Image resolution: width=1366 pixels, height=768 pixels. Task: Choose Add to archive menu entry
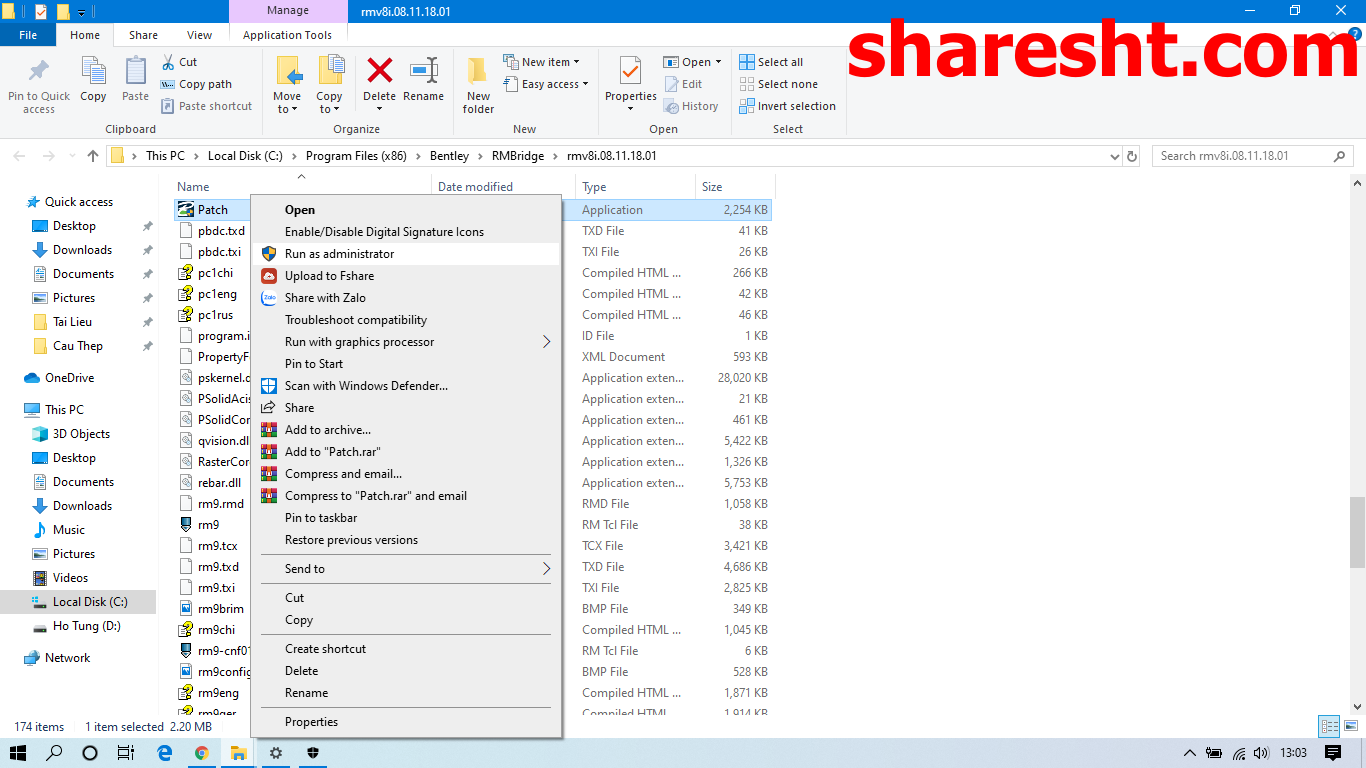tap(405, 430)
